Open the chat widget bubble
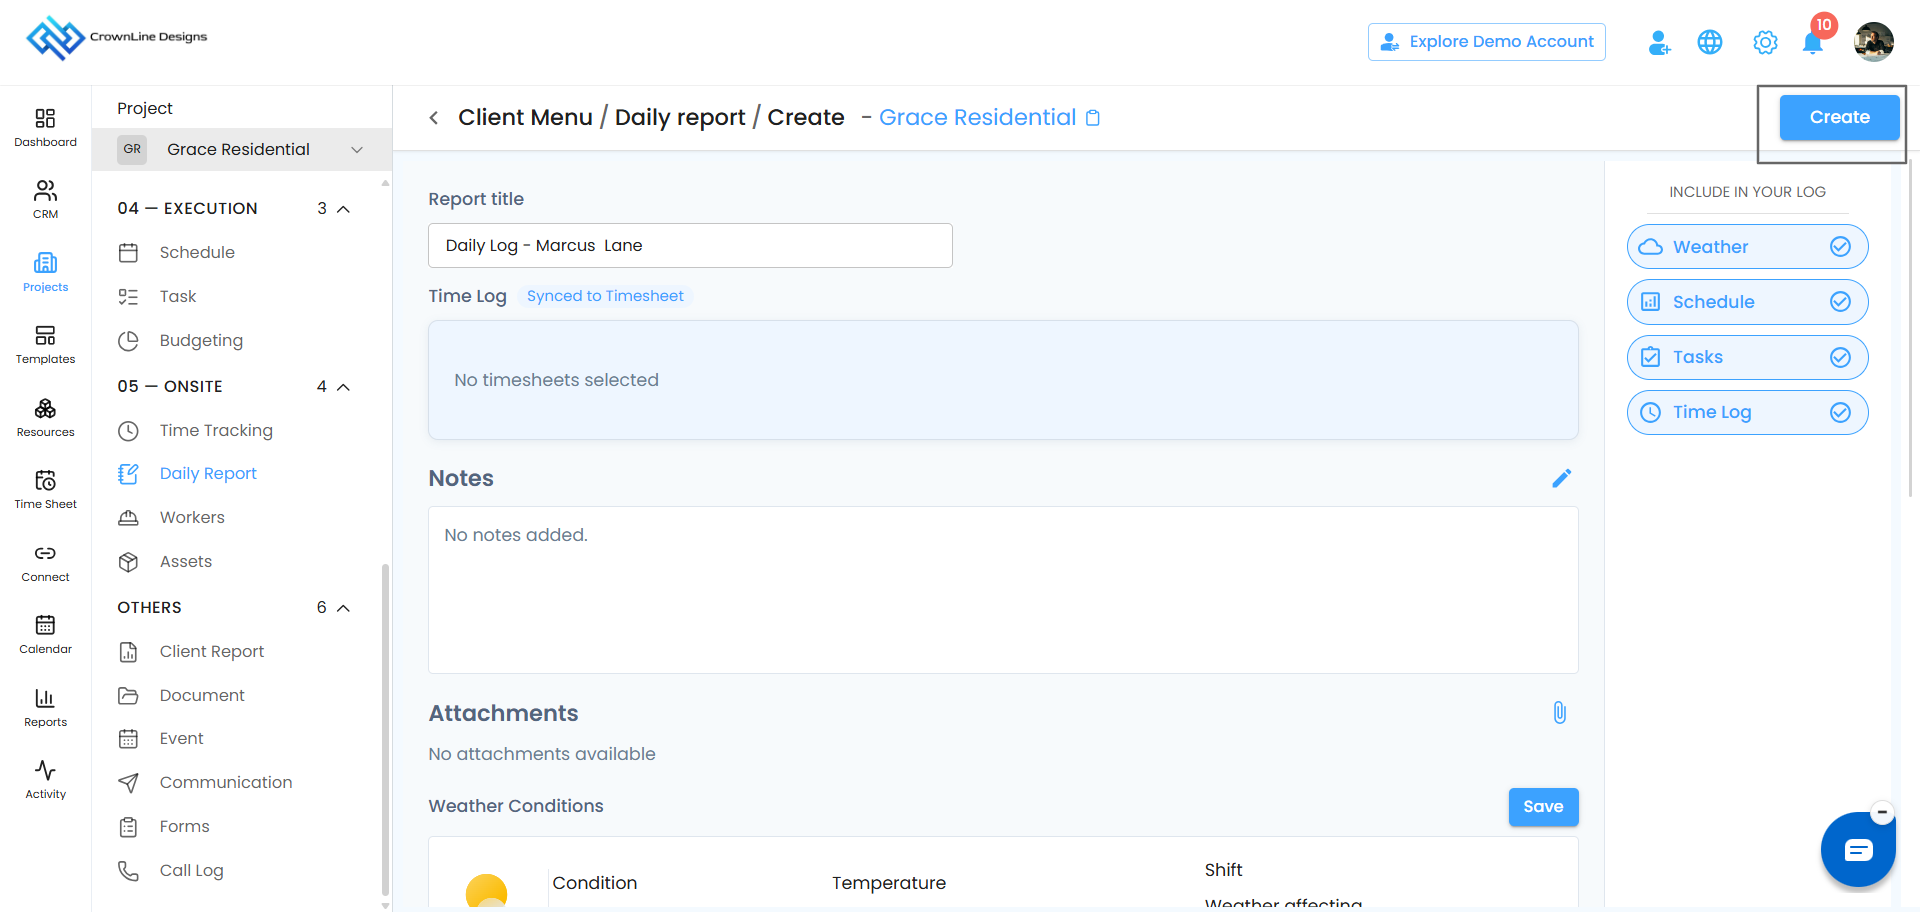Screen dimensions: 1920x912 point(1858,850)
